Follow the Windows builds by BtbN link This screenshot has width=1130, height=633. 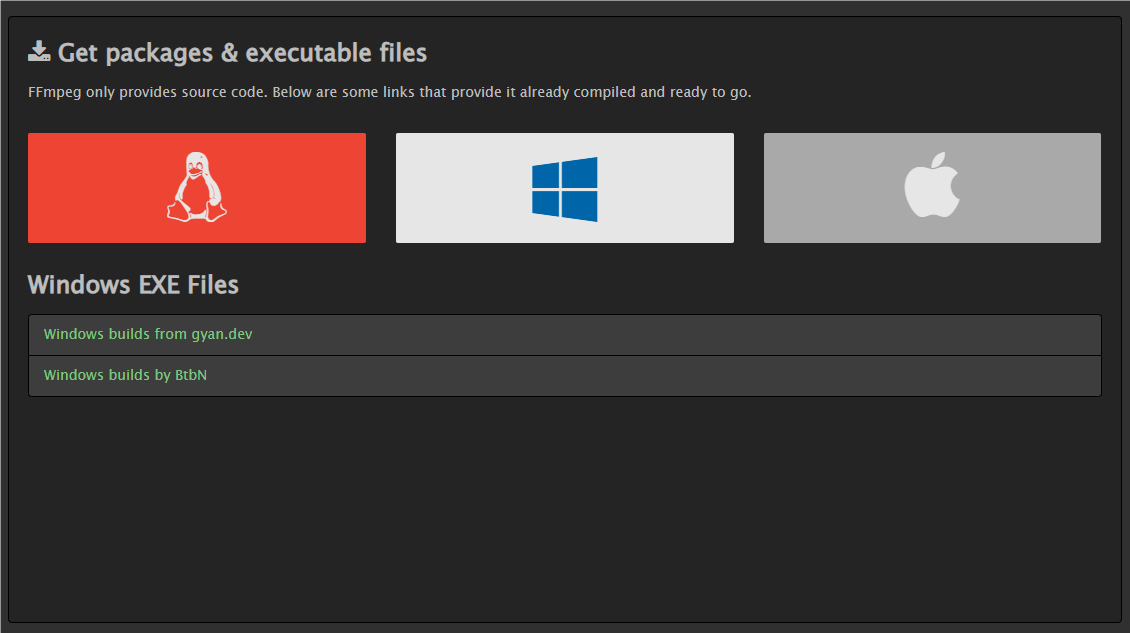click(125, 375)
